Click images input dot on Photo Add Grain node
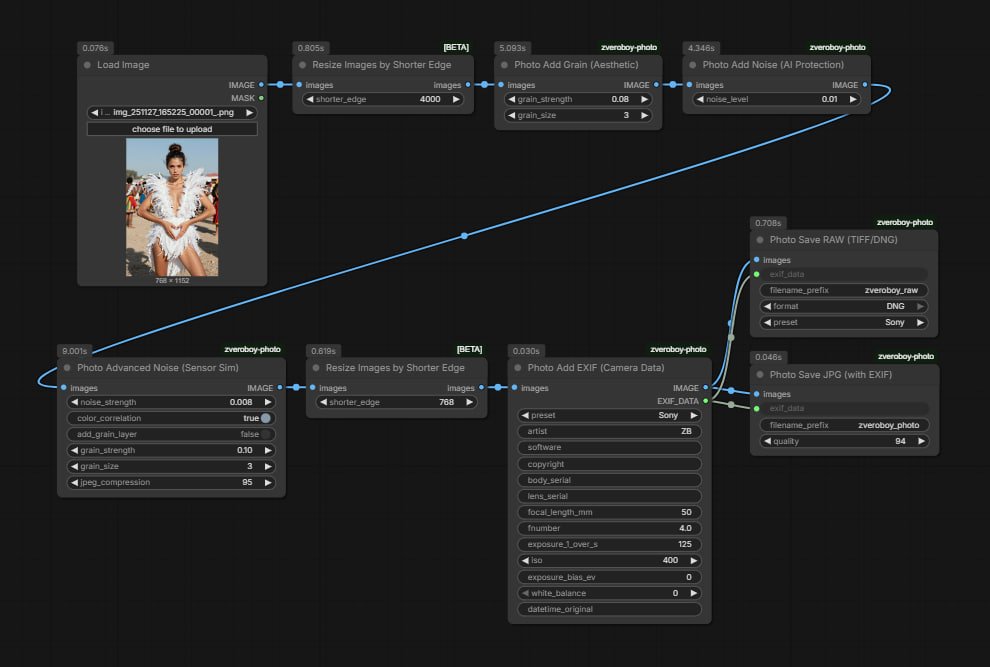Viewport: 990px width, 667px height. pyautogui.click(x=500, y=85)
